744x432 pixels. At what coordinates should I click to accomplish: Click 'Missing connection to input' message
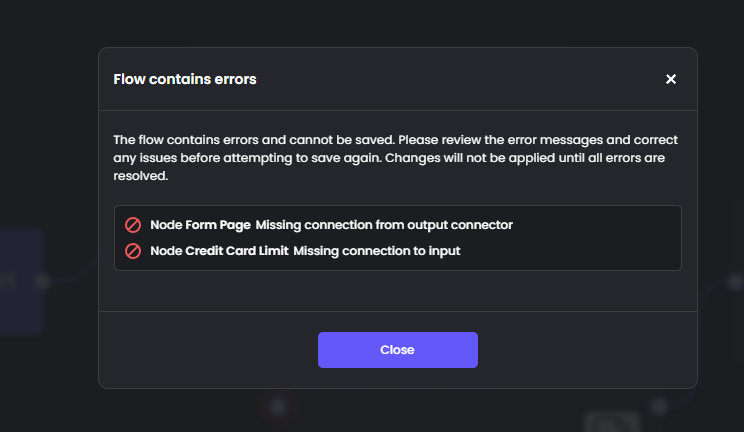point(377,251)
